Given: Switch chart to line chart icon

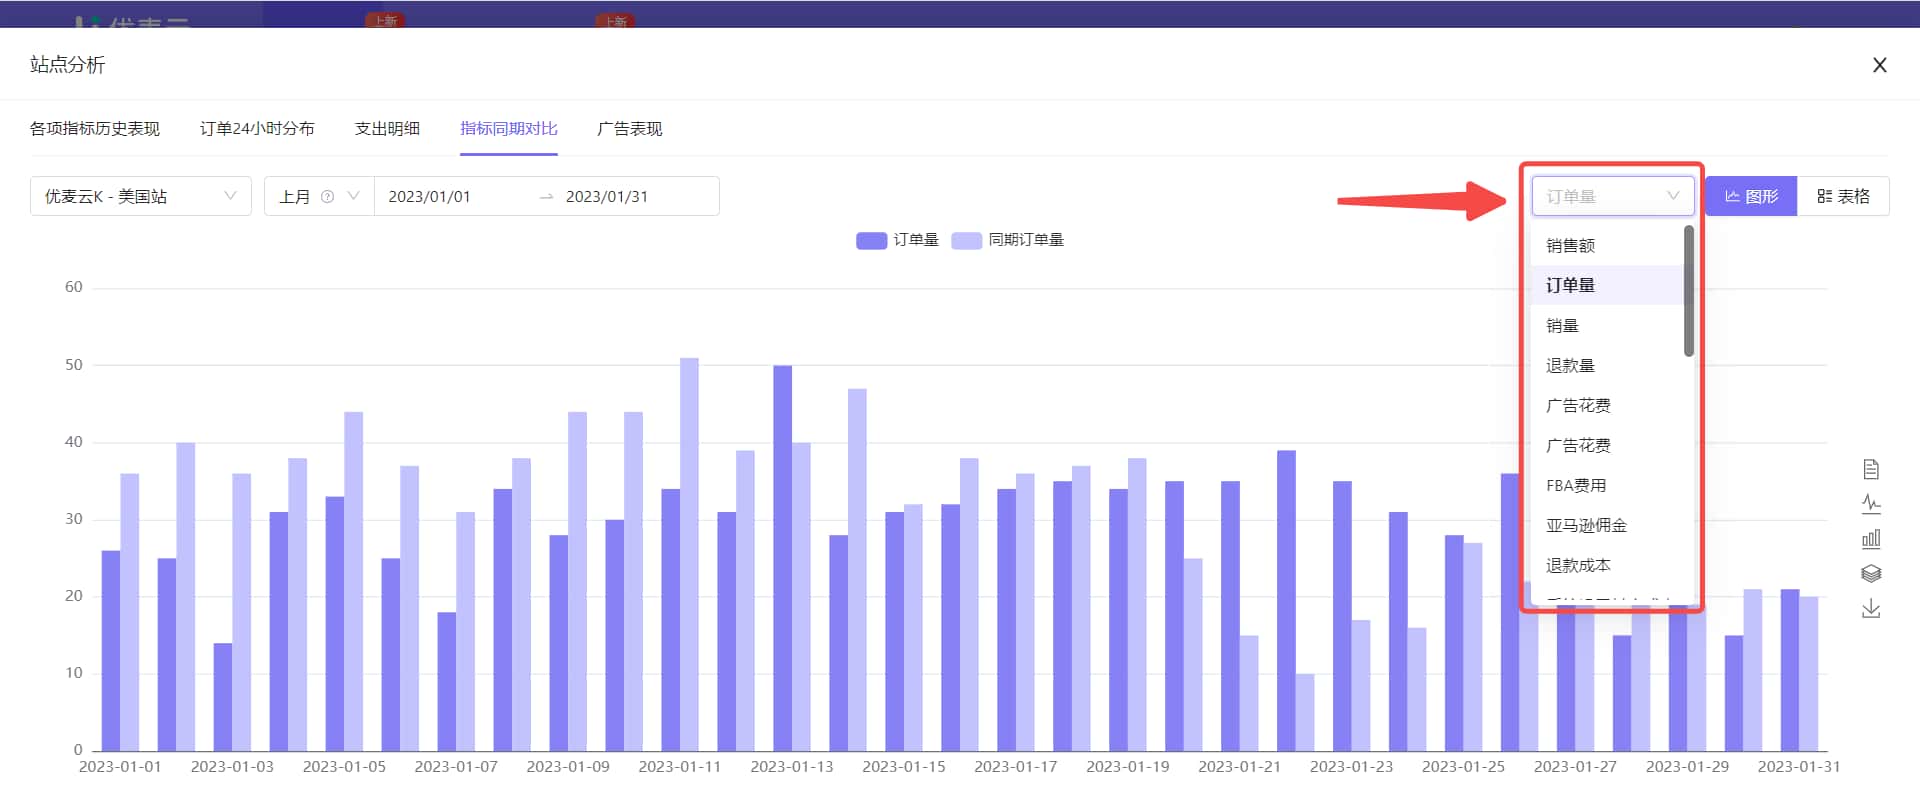Looking at the screenshot, I should tap(1871, 504).
